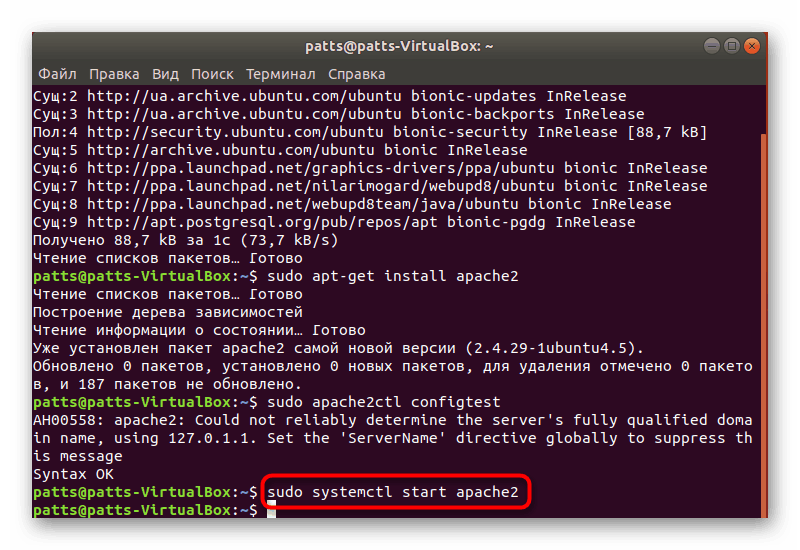Click the 'sudo apache2ctl configtest' command text

[384, 402]
